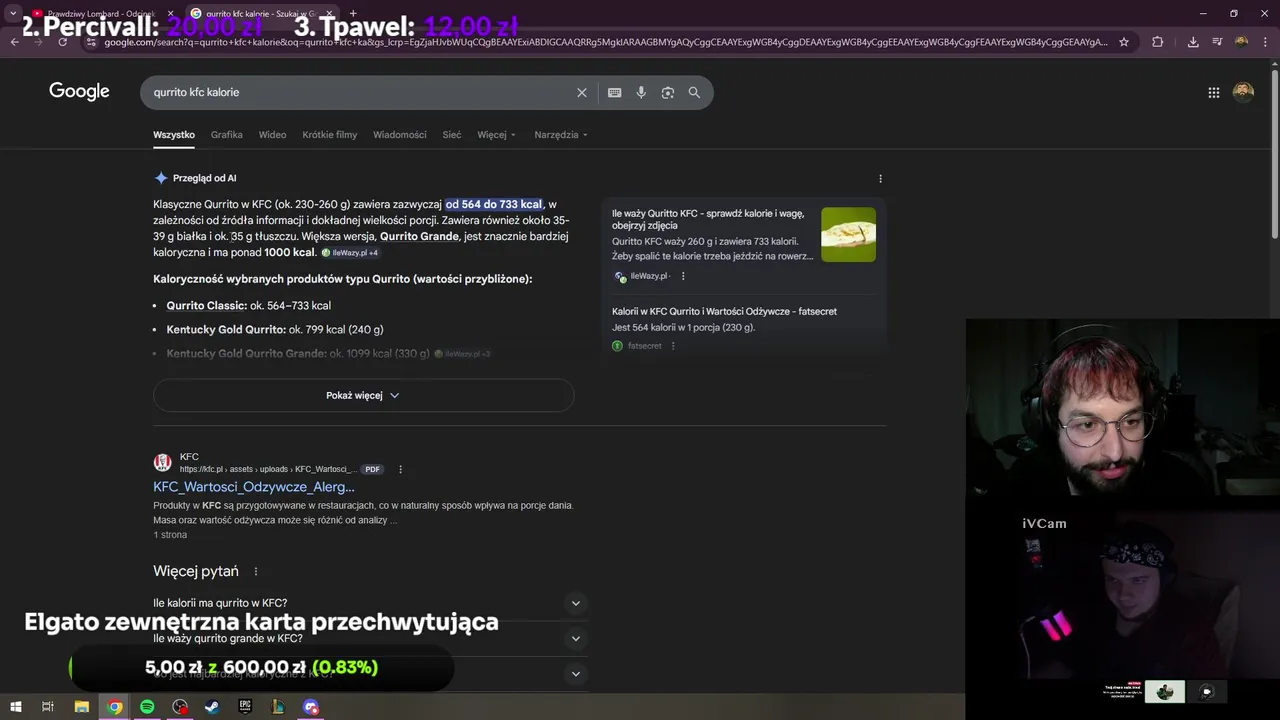1280x720 pixels.
Task: Open Task View on the taskbar
Action: 47,707
